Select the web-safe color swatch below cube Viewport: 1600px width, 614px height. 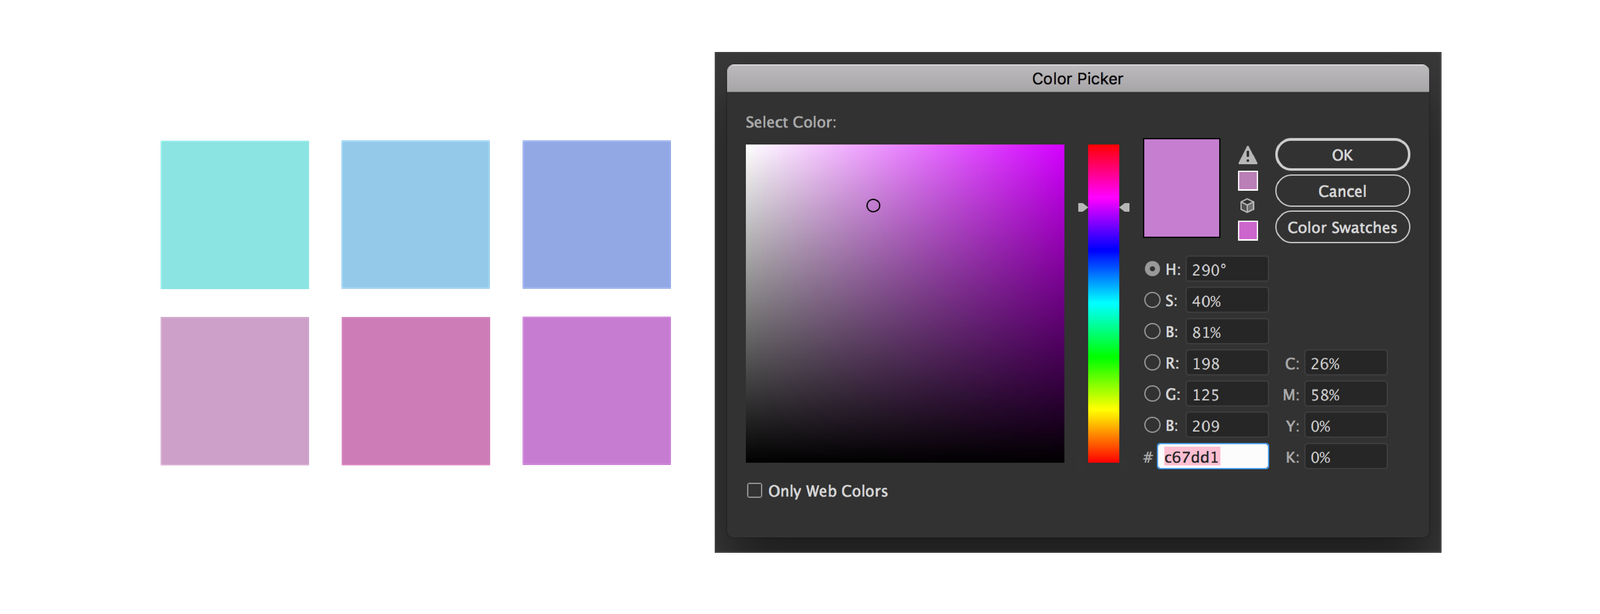[1247, 230]
